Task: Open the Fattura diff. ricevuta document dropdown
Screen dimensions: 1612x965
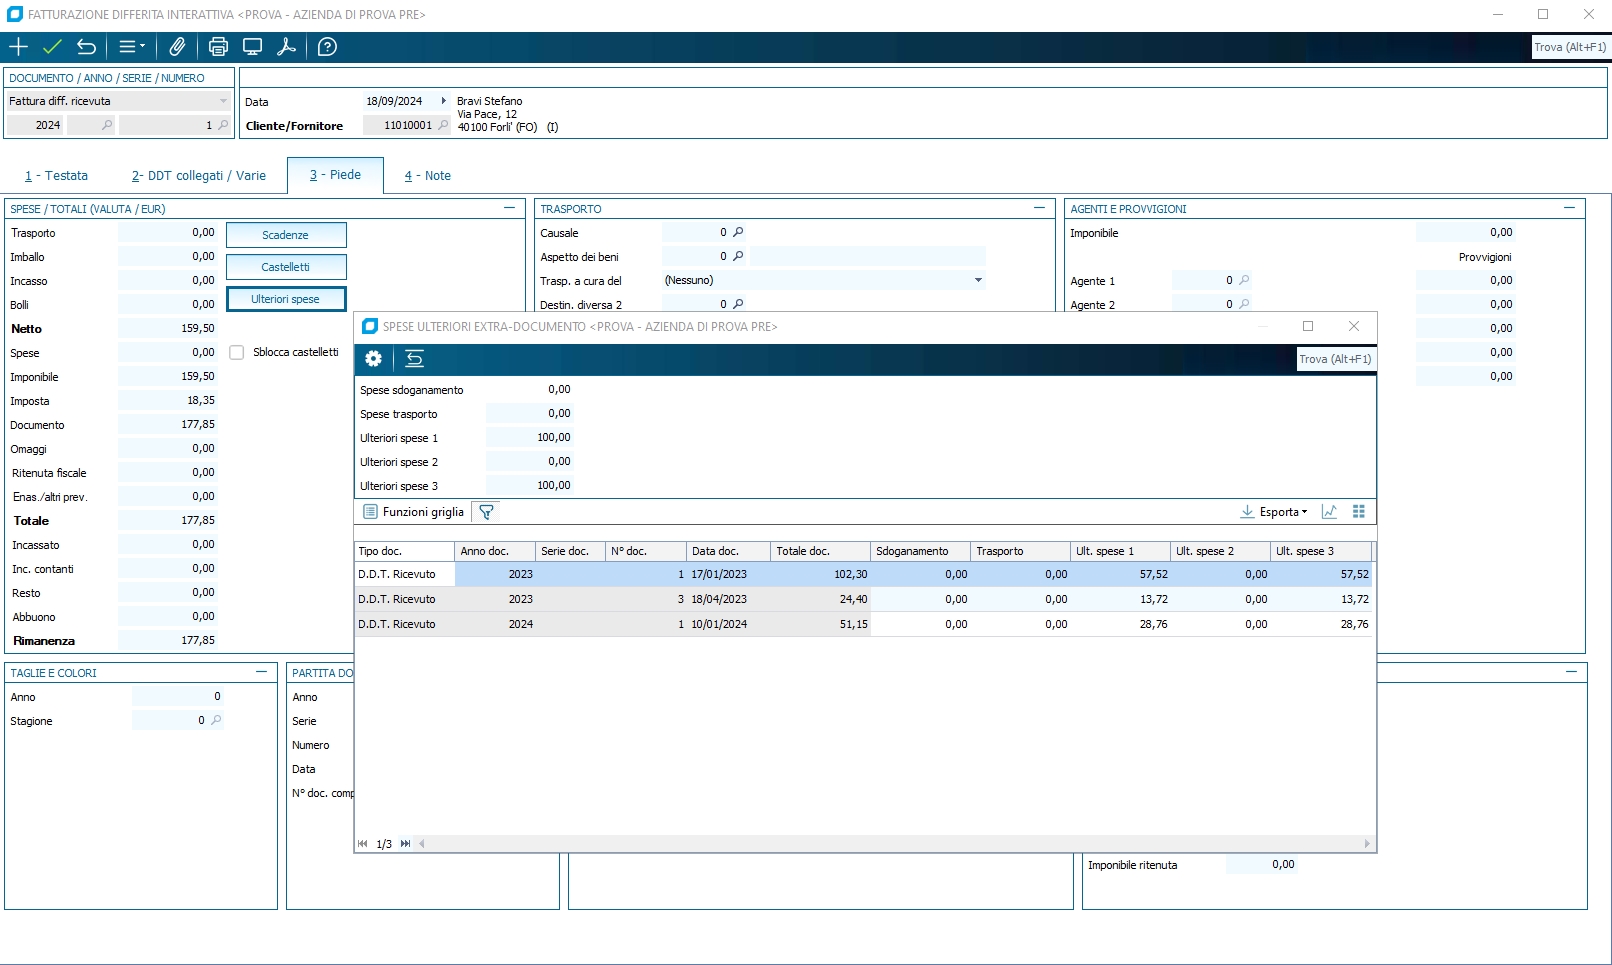Action: click(x=223, y=101)
